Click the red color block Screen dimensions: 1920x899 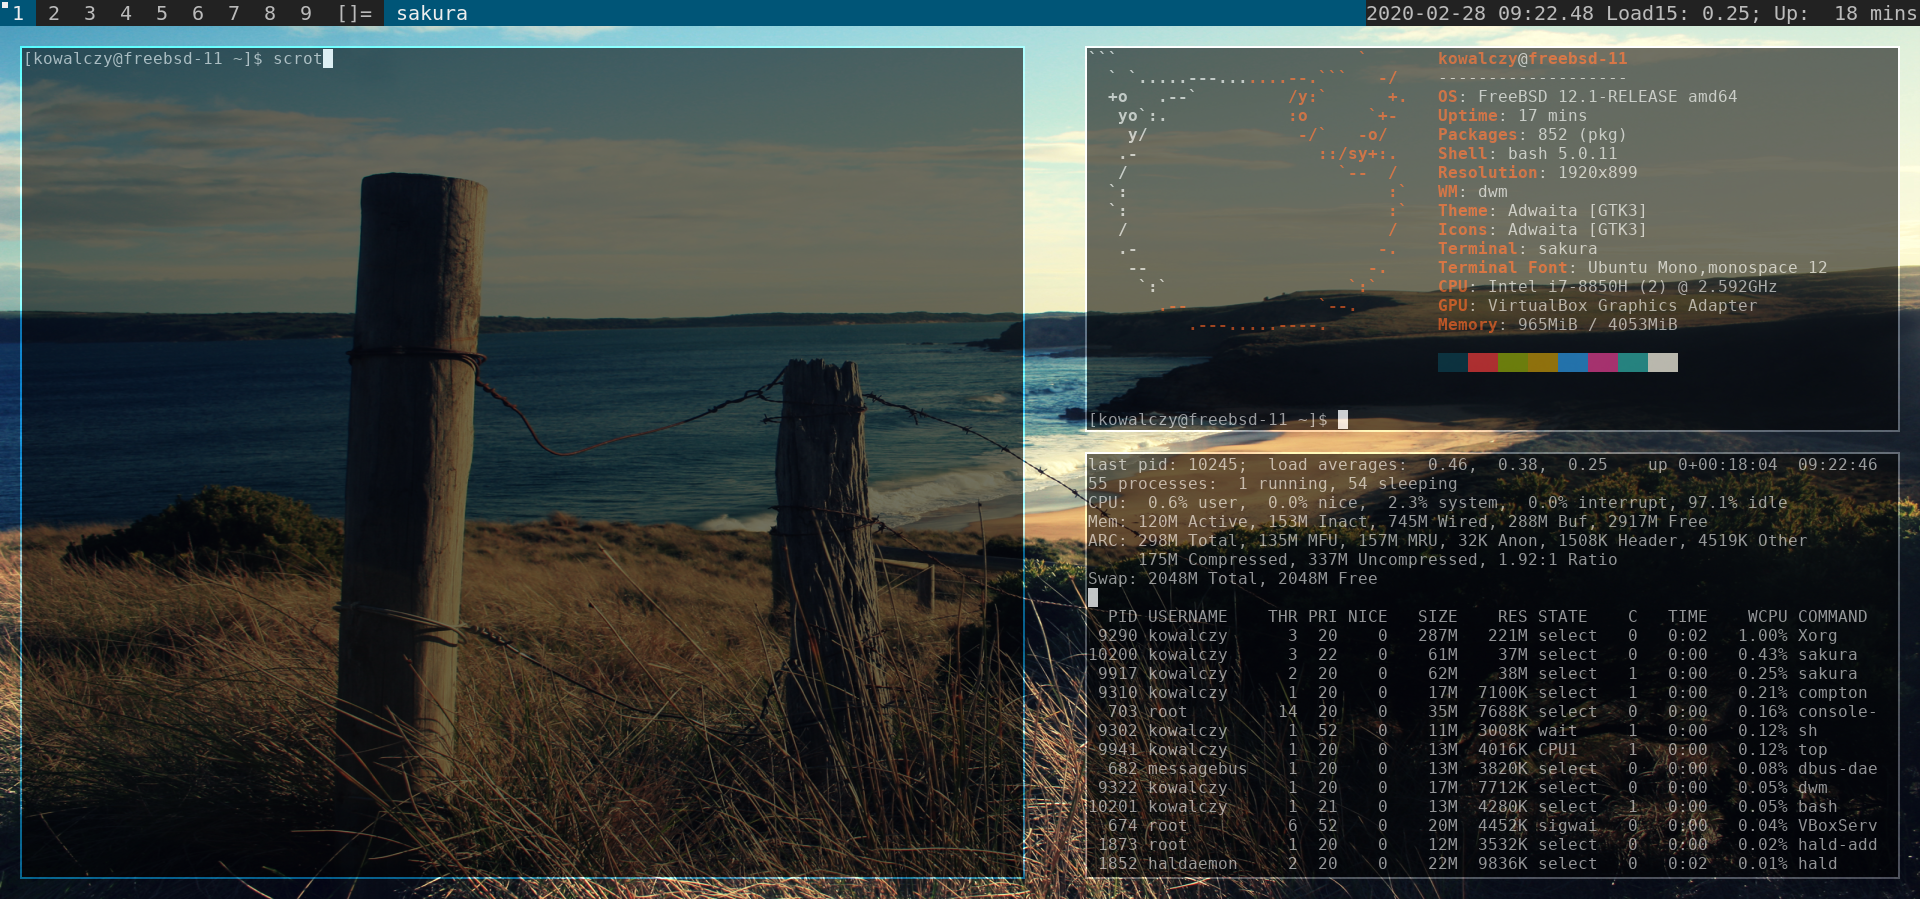coord(1483,362)
